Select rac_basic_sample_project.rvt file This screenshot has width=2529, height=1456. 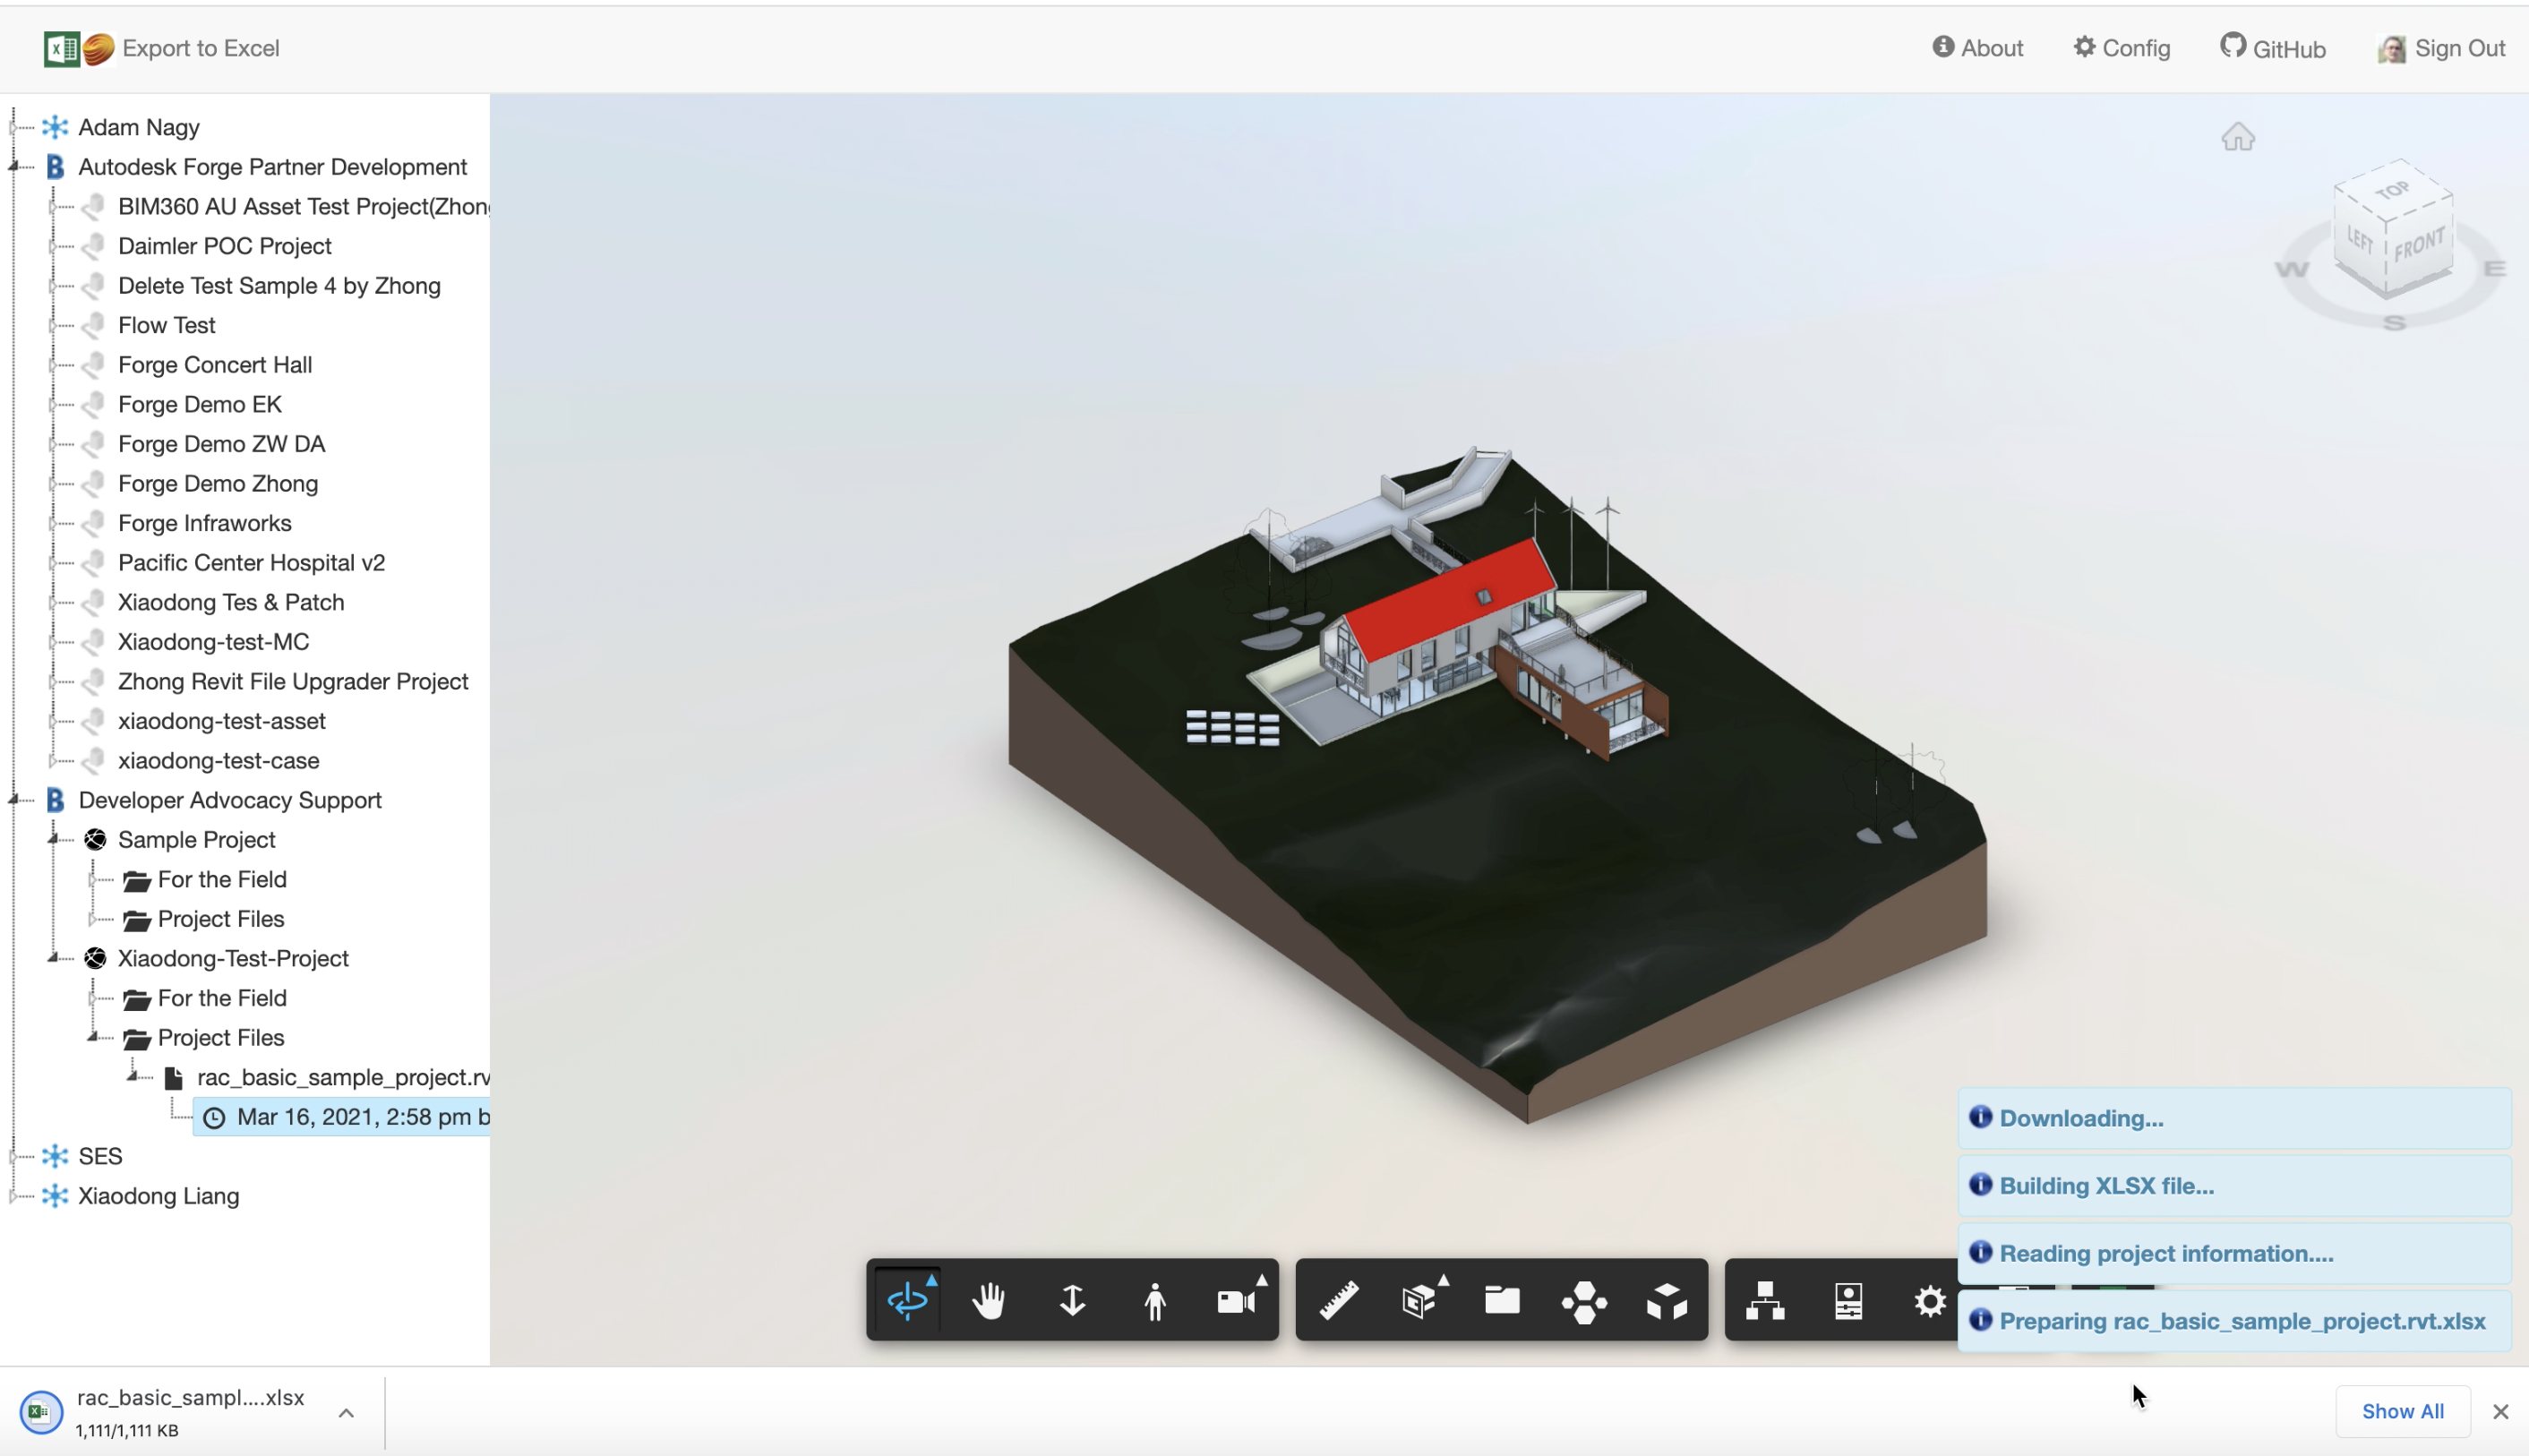pos(344,1077)
